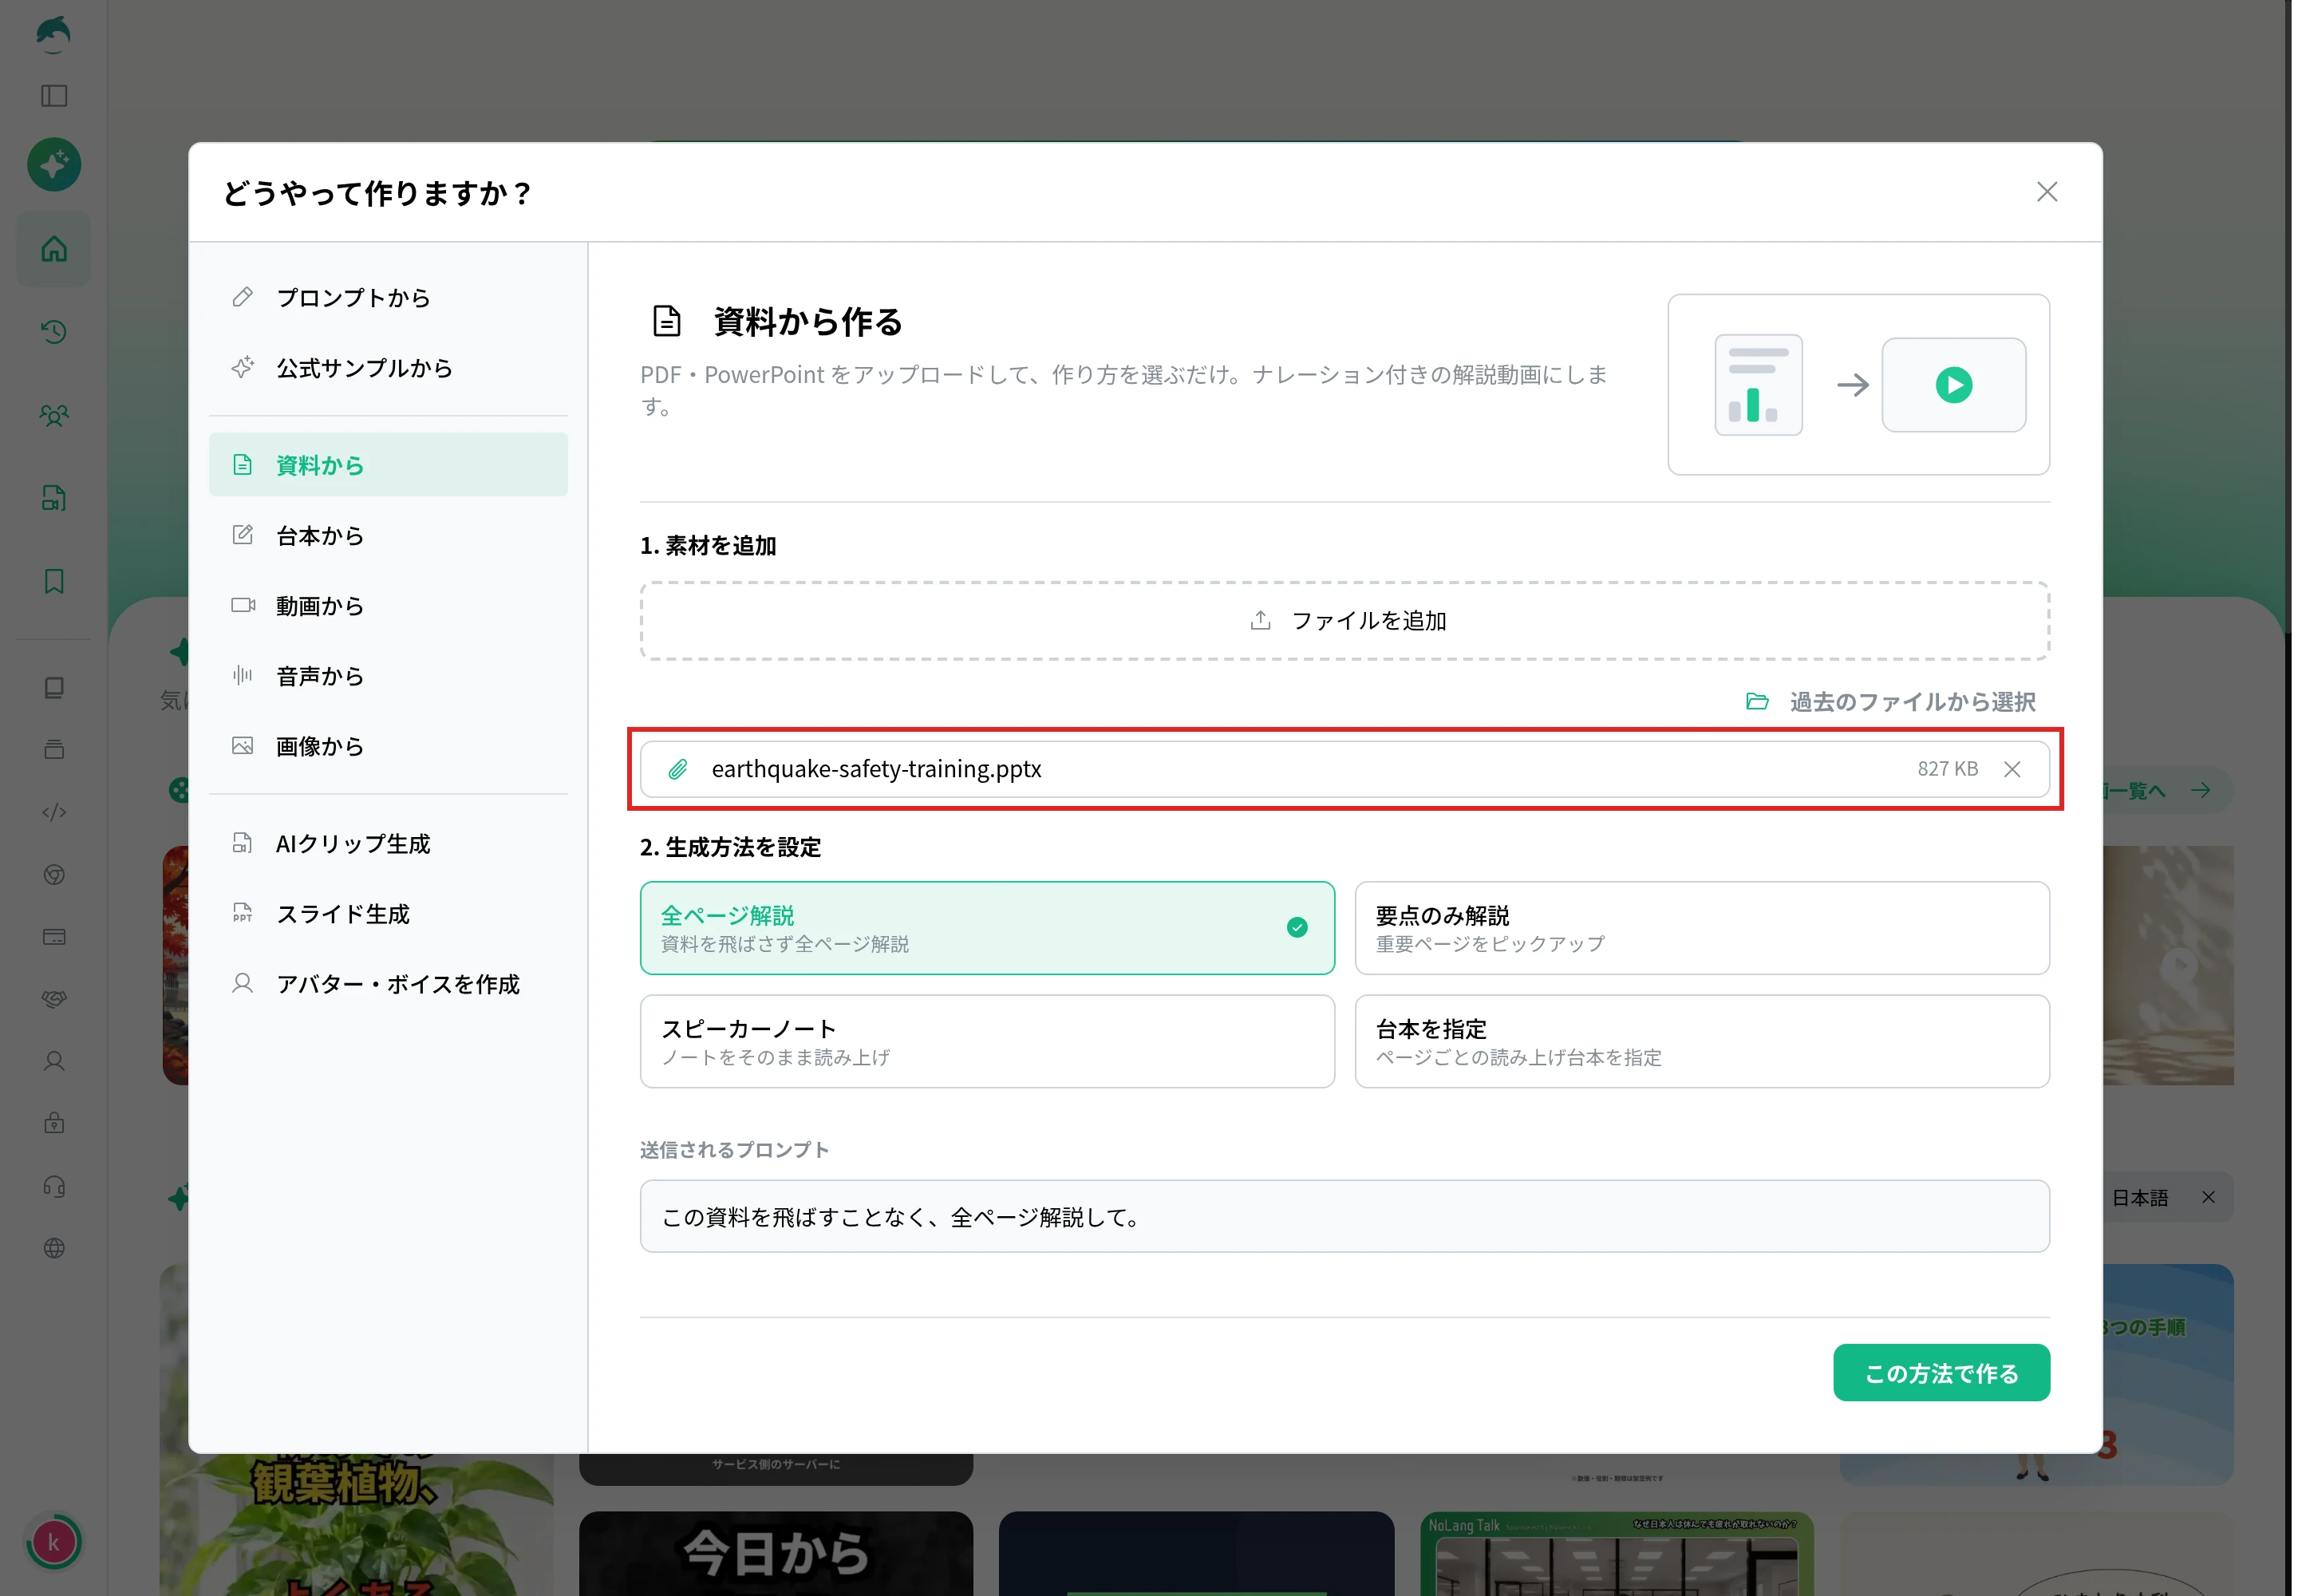The width and height of the screenshot is (2298, 1596).
Task: Click the 827 KB file size label
Action: (x=1947, y=769)
